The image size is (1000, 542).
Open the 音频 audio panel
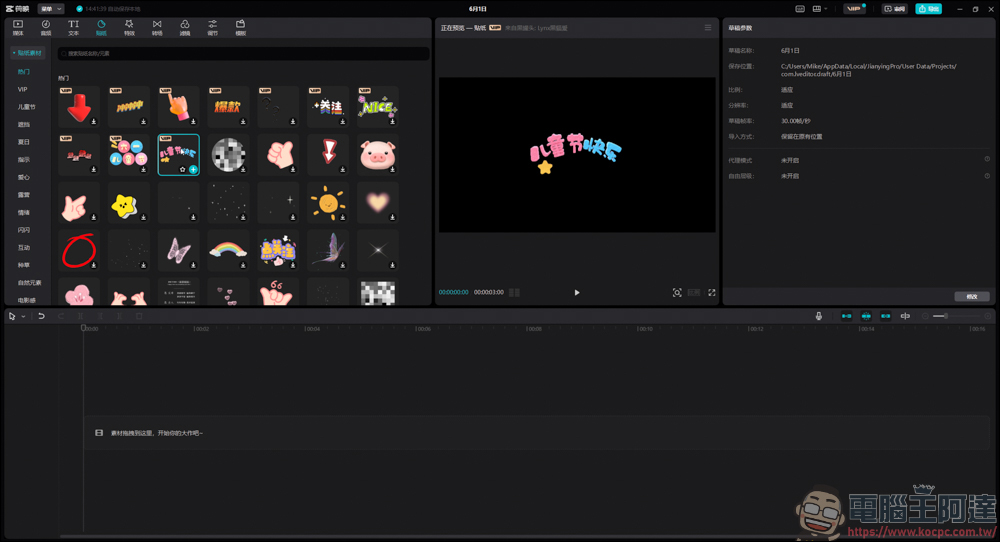coord(46,27)
